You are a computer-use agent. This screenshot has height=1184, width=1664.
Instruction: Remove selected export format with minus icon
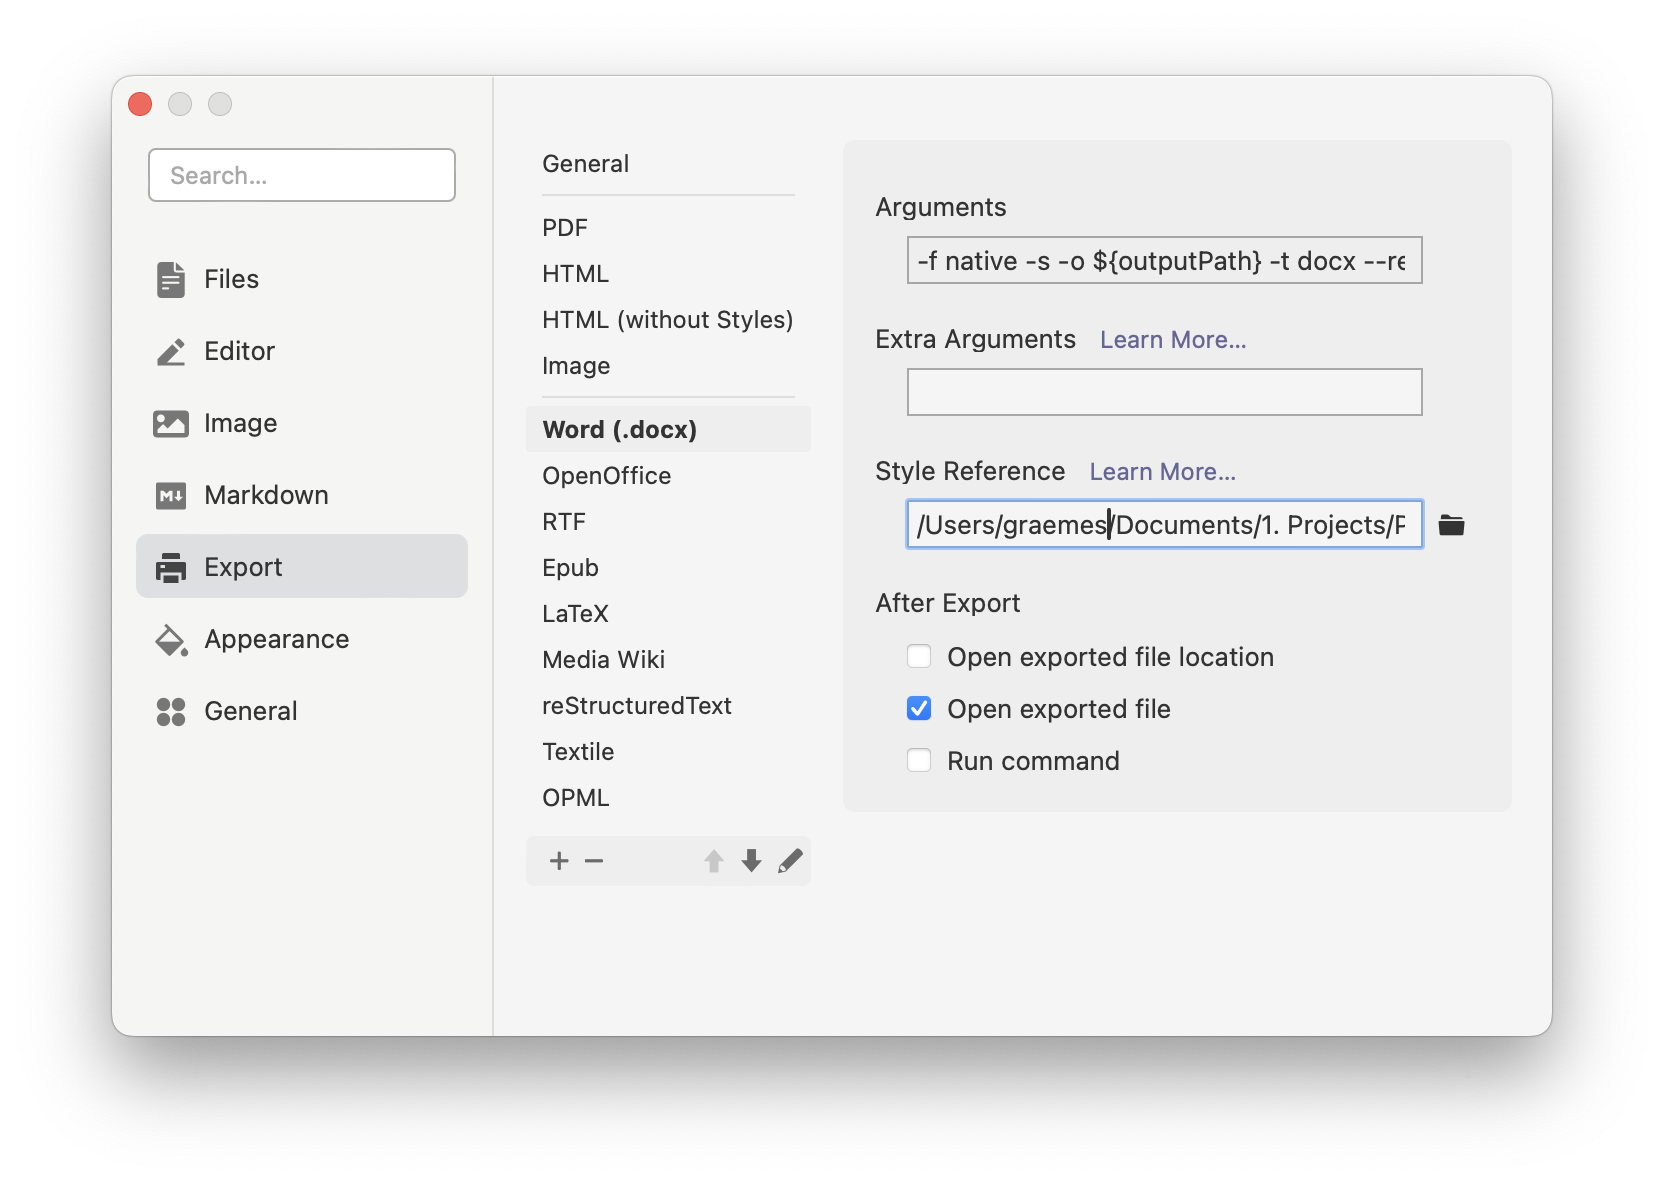(x=594, y=861)
